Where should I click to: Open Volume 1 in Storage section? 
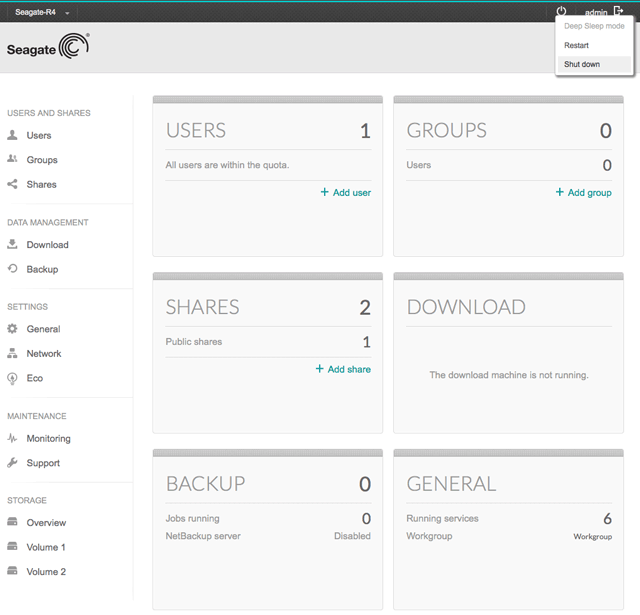[46, 547]
